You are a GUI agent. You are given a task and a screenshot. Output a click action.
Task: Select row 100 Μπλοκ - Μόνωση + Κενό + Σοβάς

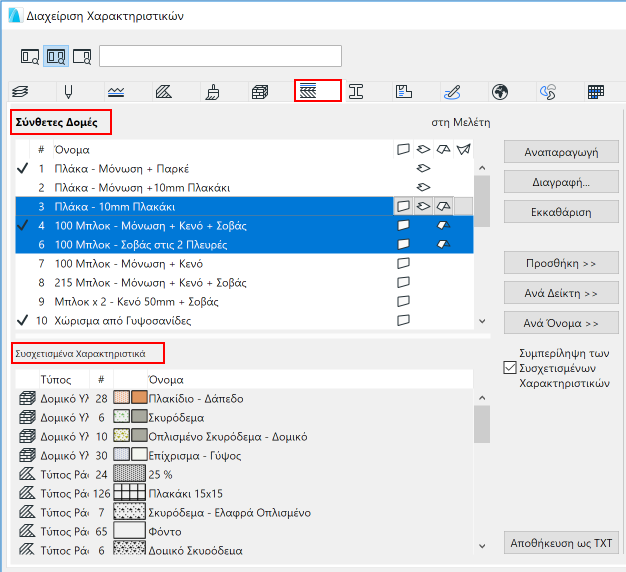[x=244, y=226]
